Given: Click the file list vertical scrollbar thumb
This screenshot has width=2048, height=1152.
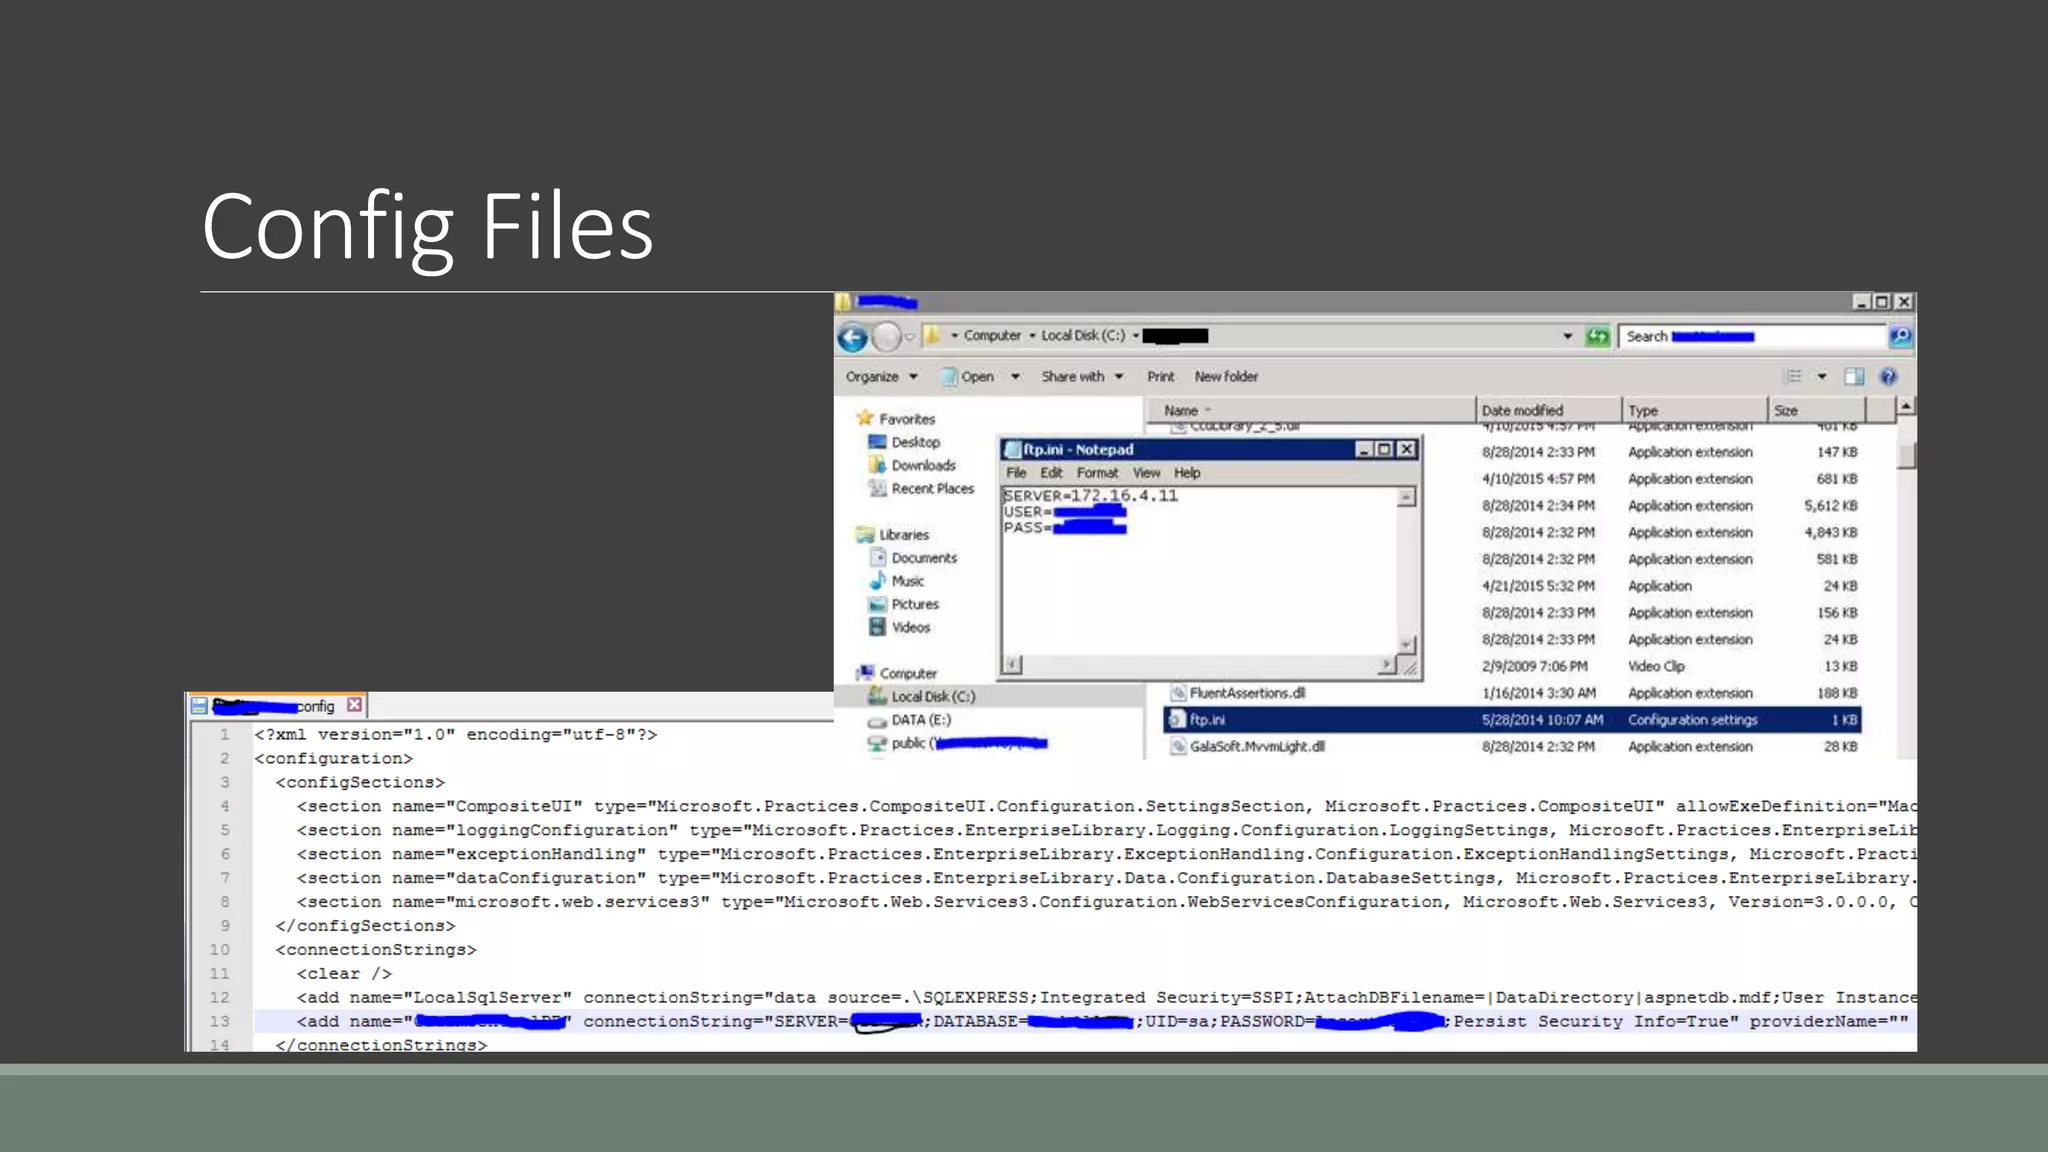Looking at the screenshot, I should [x=1906, y=455].
